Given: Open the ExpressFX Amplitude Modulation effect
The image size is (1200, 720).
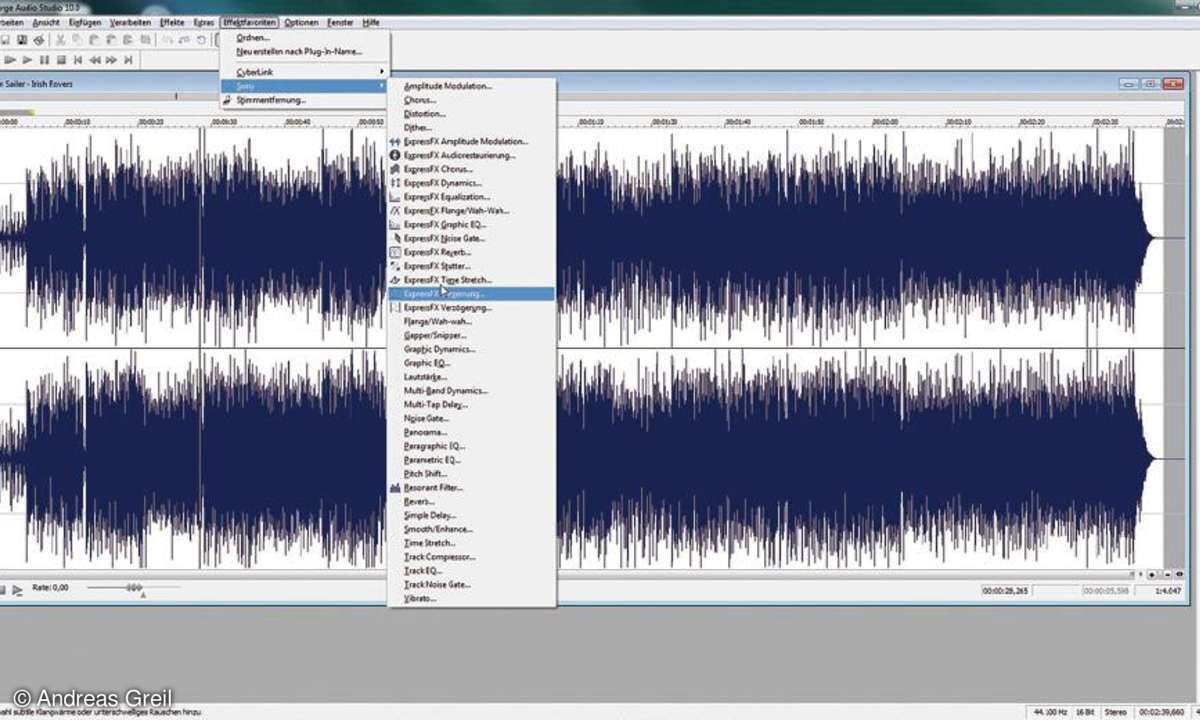Looking at the screenshot, I should [471, 142].
